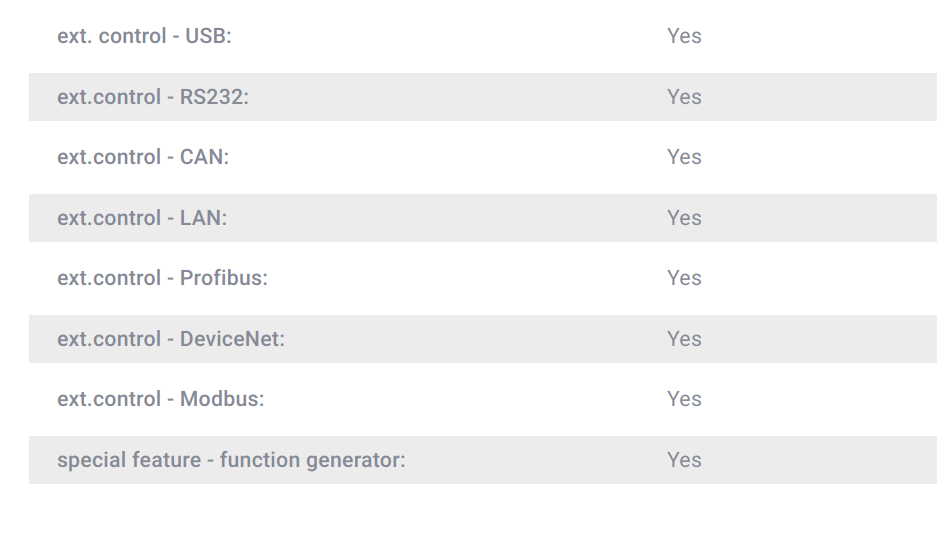This screenshot has width=937, height=551.
Task: Click the ext.control - RS232 label
Action: coord(153,97)
